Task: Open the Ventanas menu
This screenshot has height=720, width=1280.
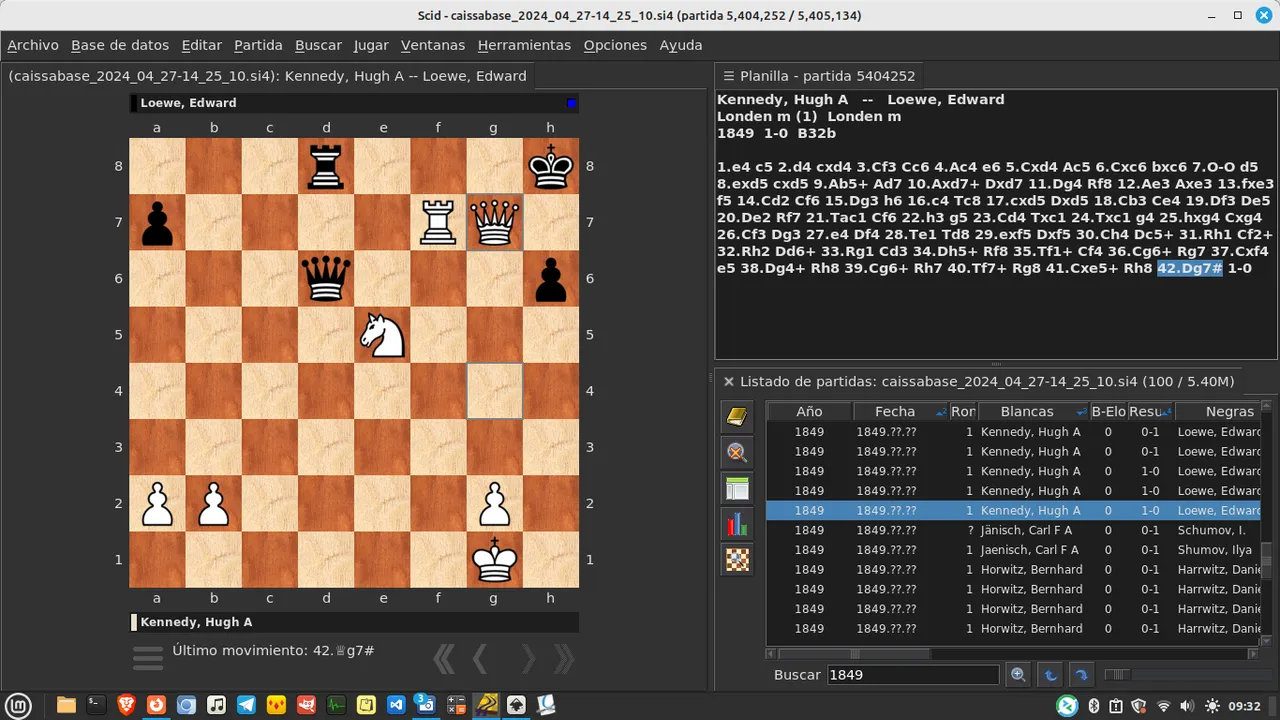Action: click(x=433, y=45)
